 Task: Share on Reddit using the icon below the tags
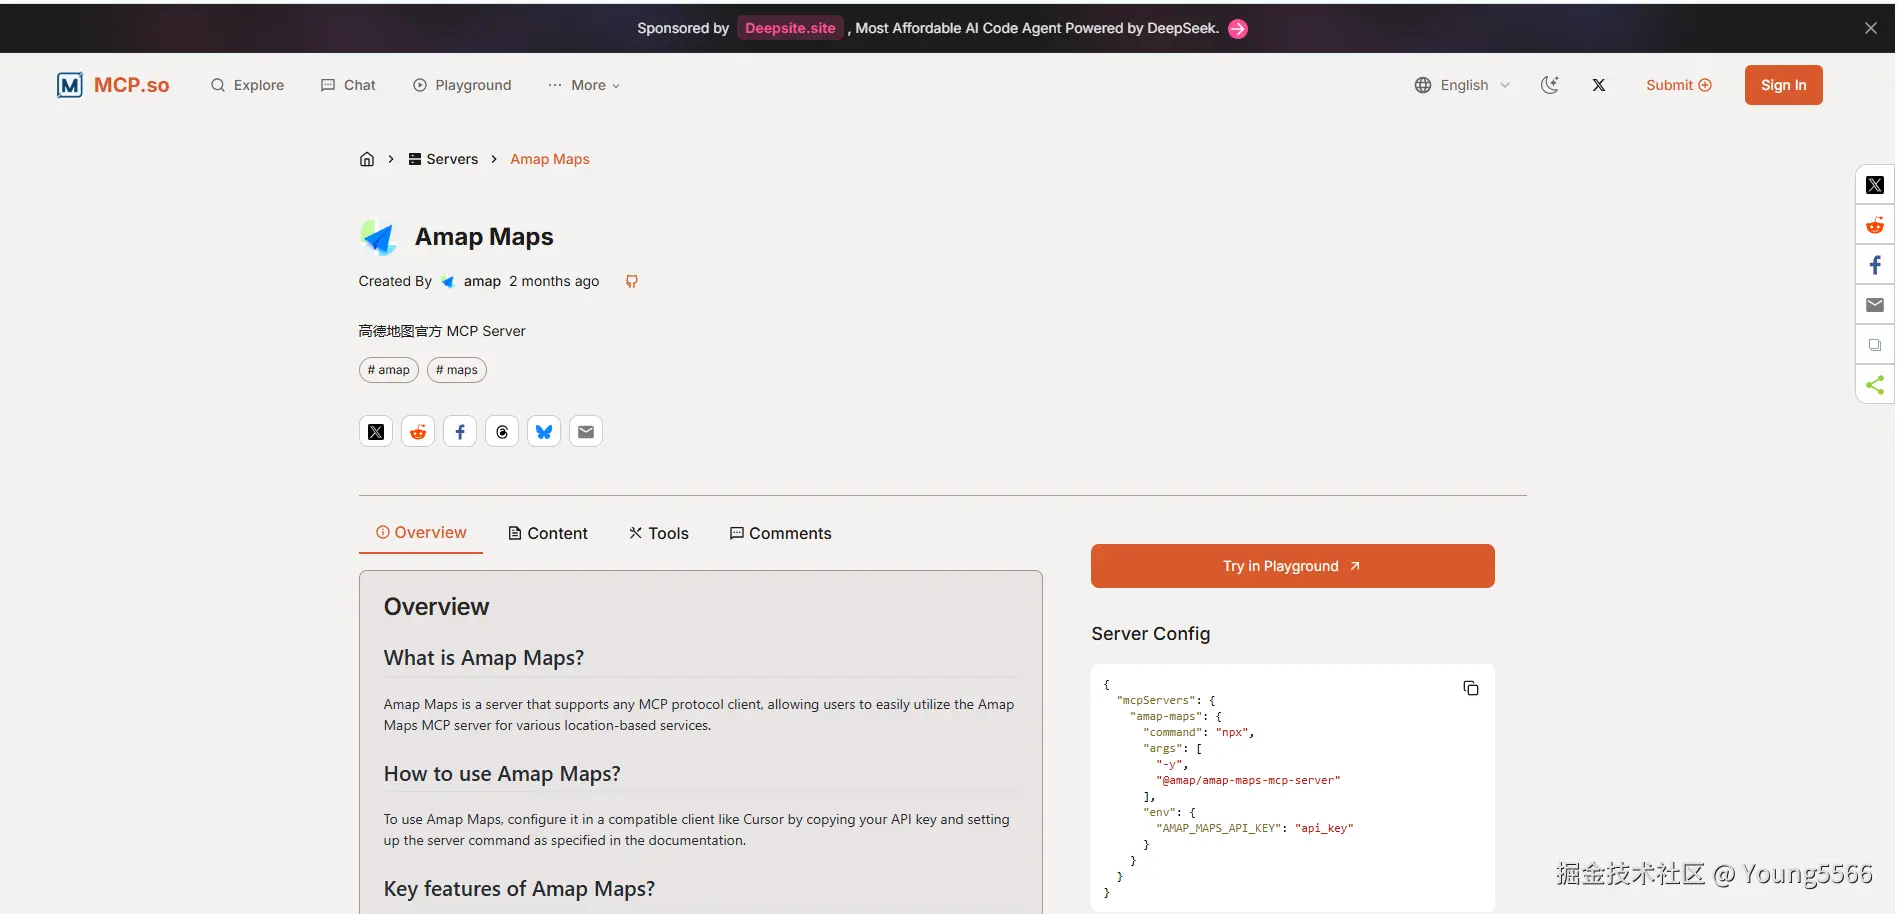pos(418,432)
